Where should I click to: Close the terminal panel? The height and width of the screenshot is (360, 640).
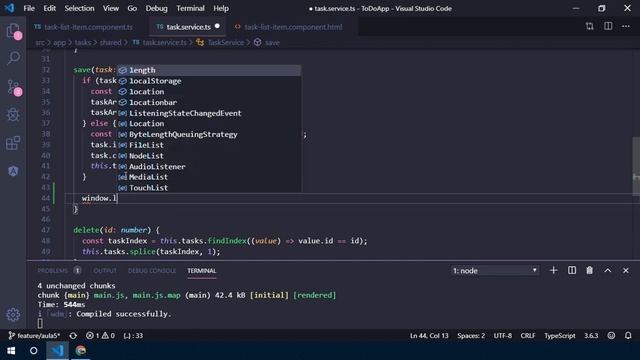coord(626,270)
